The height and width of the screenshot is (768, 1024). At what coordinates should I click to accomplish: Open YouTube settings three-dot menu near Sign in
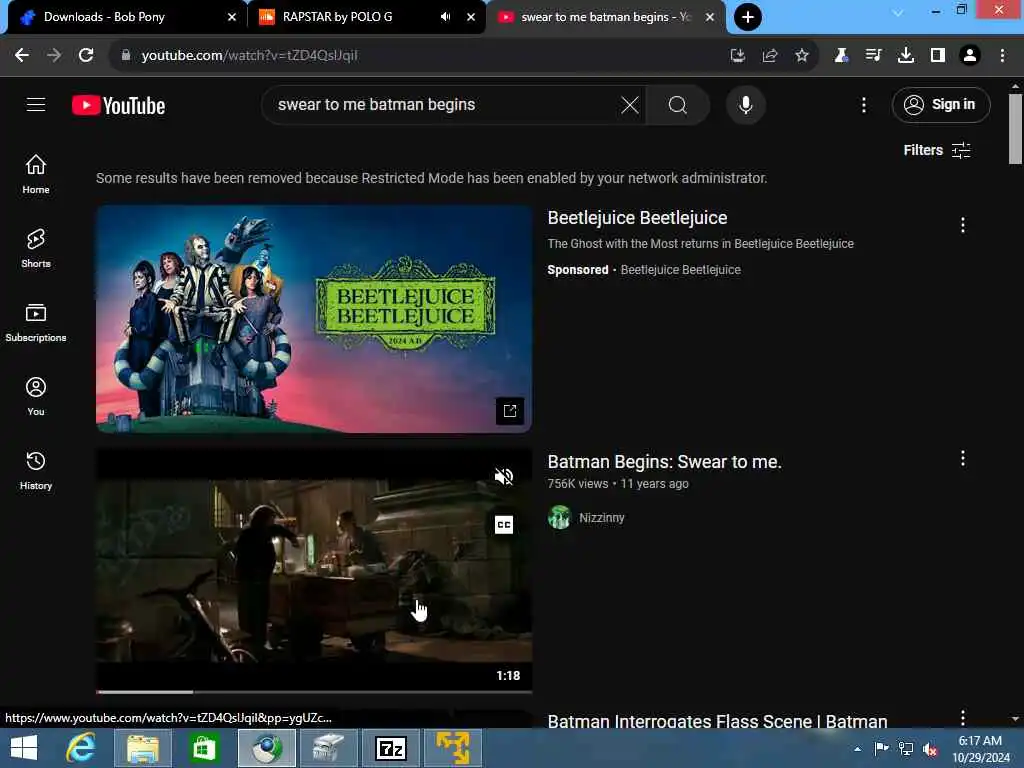tap(863, 104)
